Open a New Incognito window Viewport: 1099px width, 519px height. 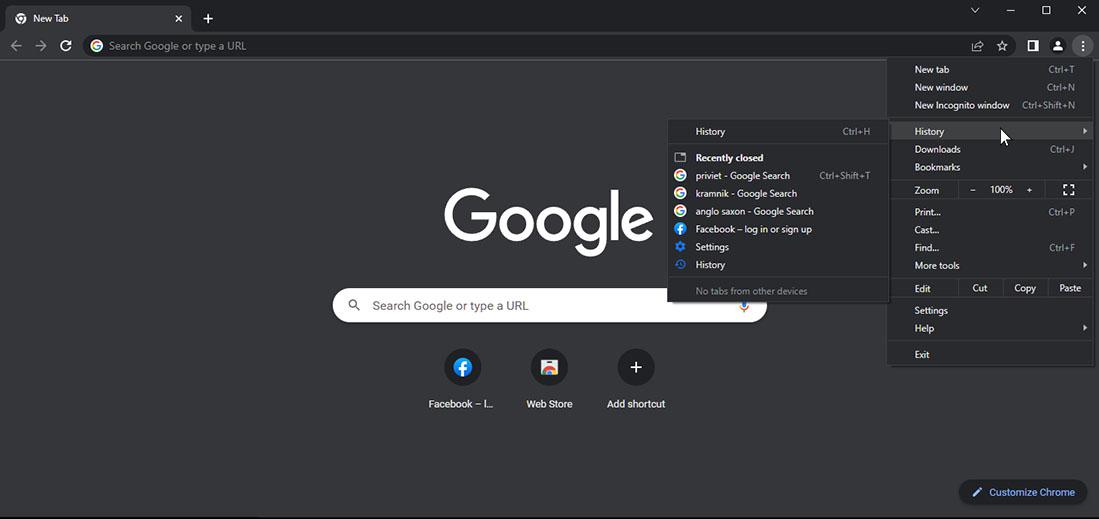click(990, 105)
